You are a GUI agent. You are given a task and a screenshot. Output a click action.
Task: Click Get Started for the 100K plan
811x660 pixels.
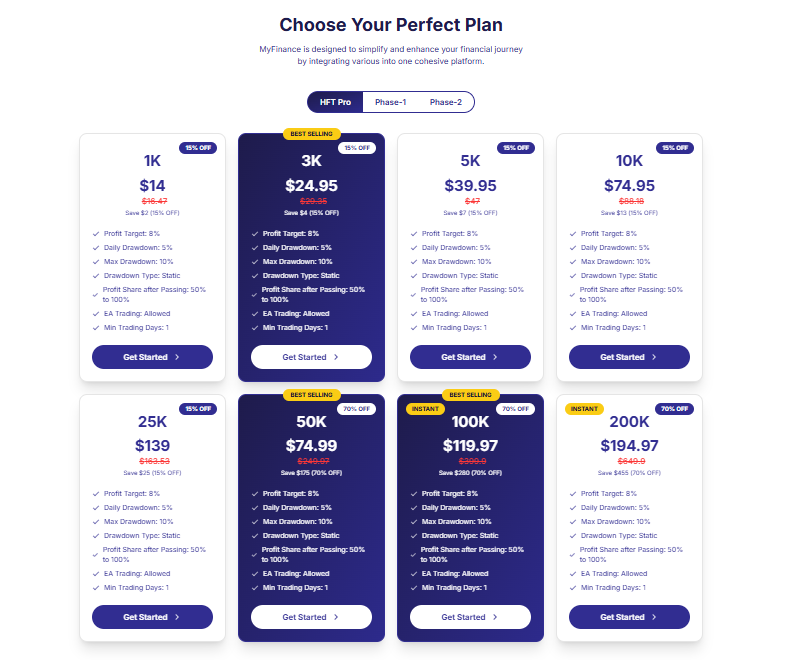(470, 617)
